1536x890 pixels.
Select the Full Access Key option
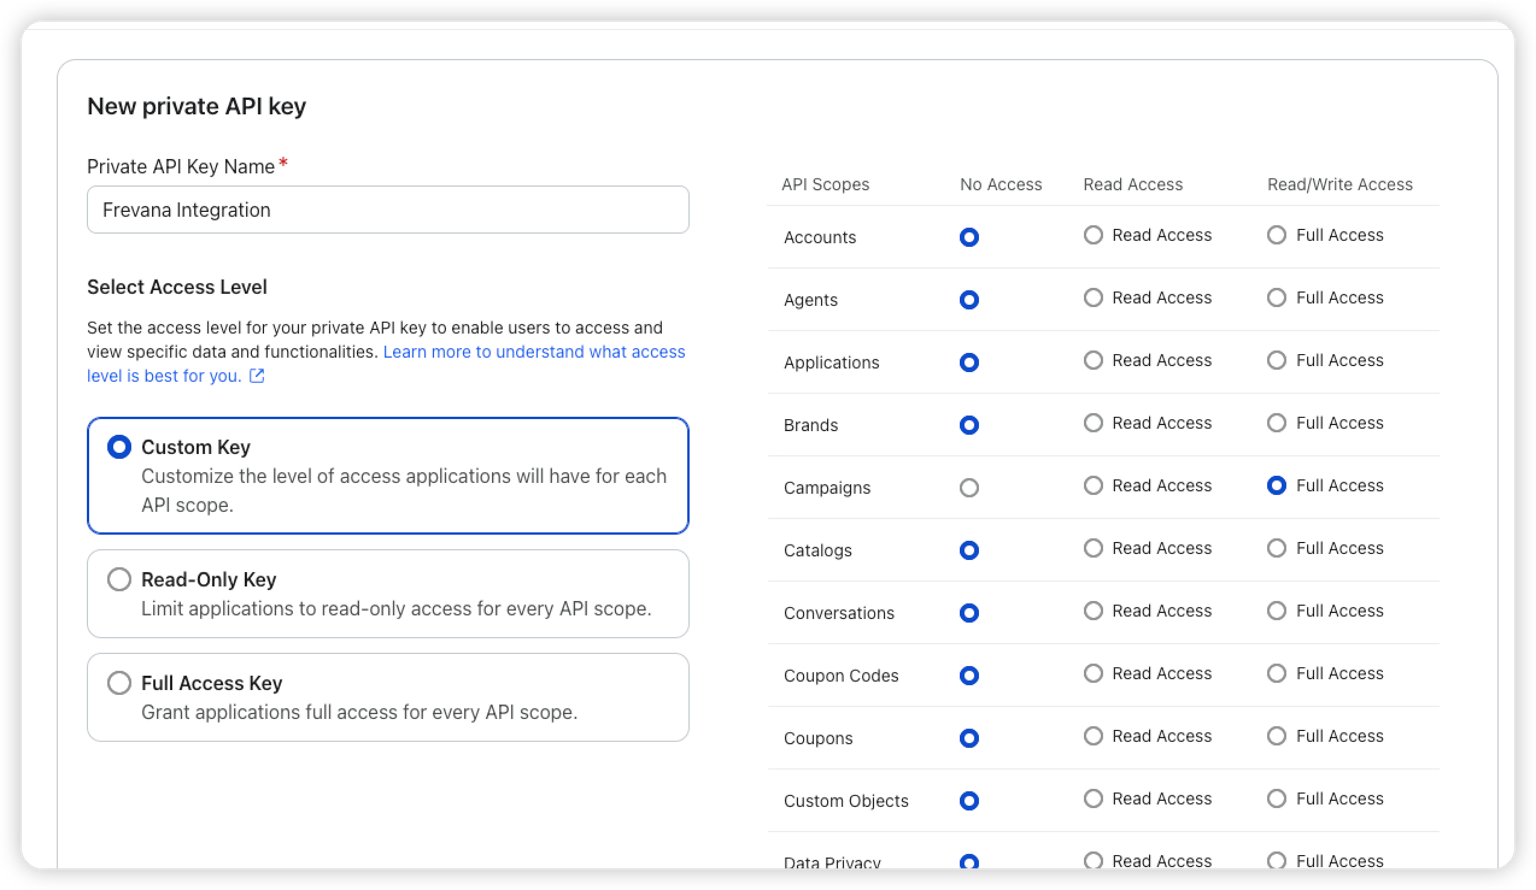coord(388,698)
